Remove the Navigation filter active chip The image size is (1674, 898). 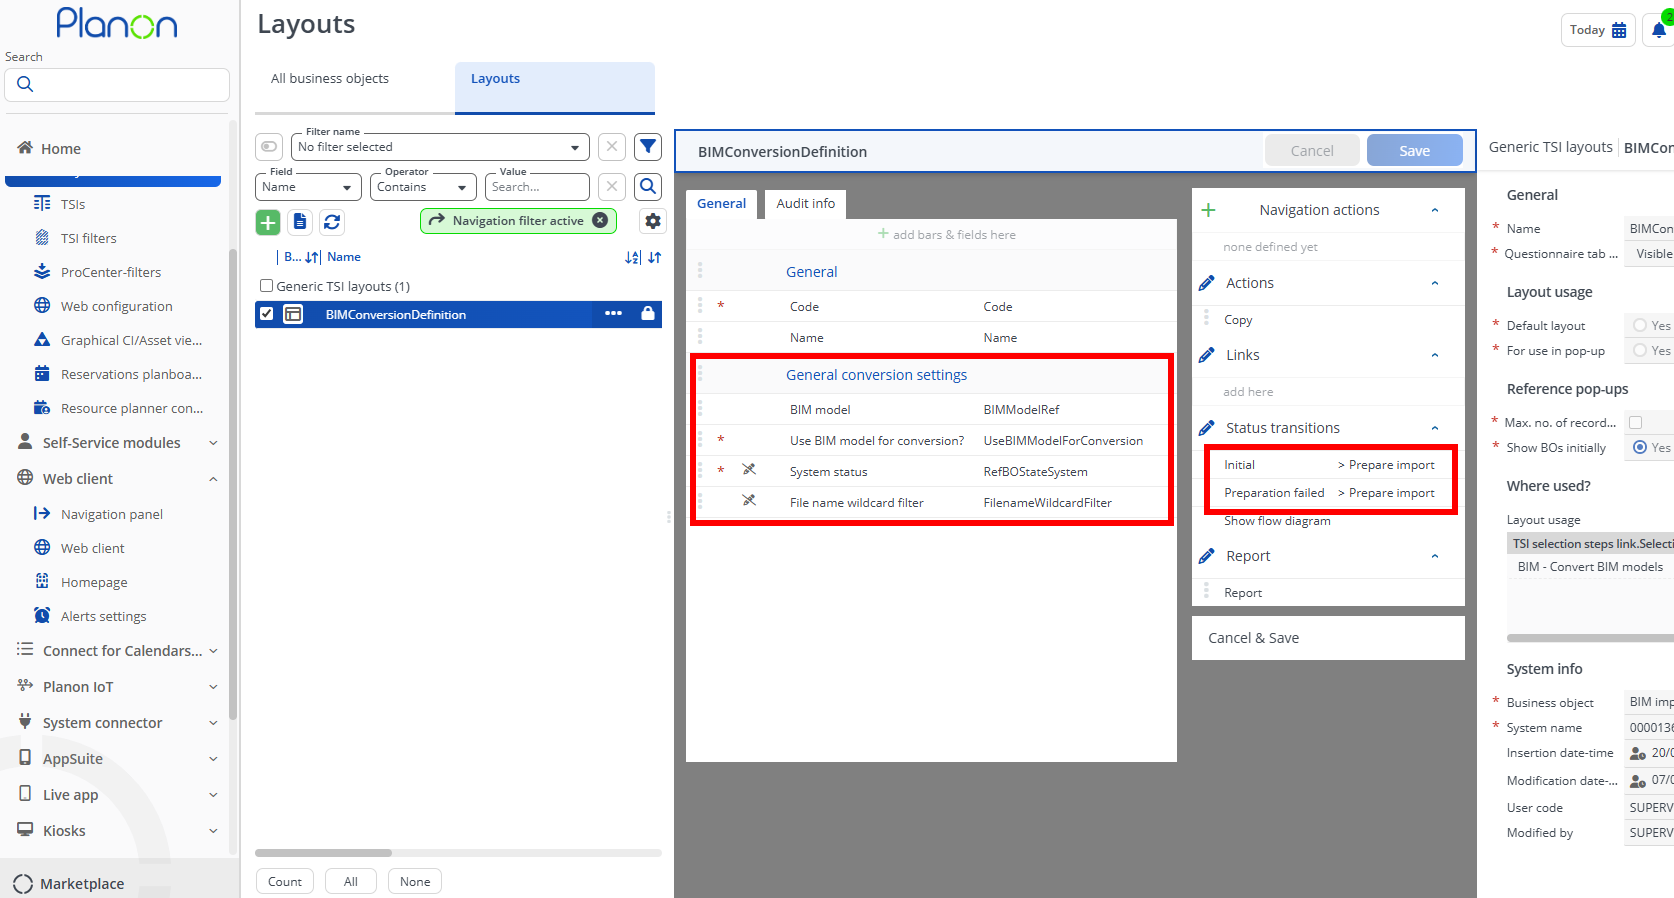click(x=600, y=221)
